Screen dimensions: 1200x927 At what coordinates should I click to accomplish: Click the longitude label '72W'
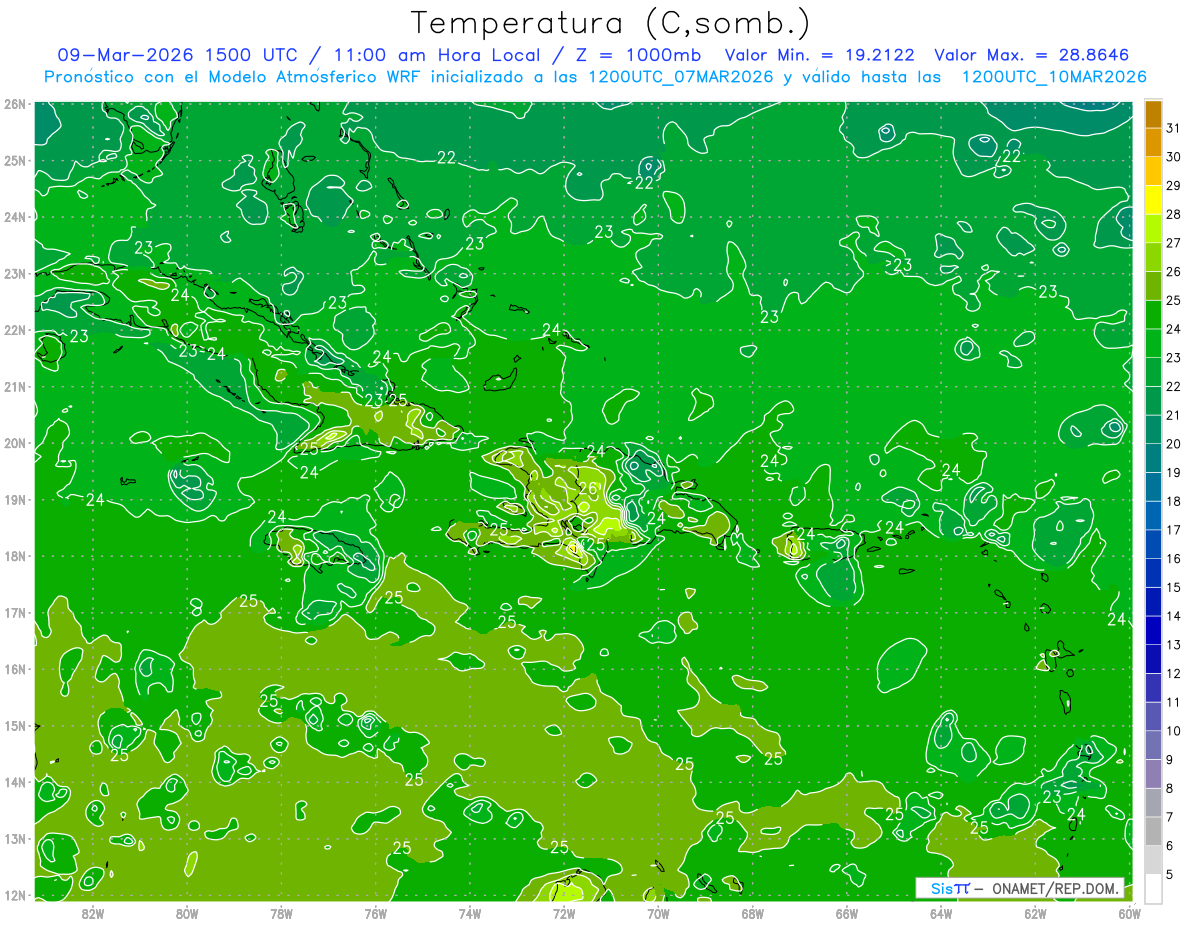564,912
